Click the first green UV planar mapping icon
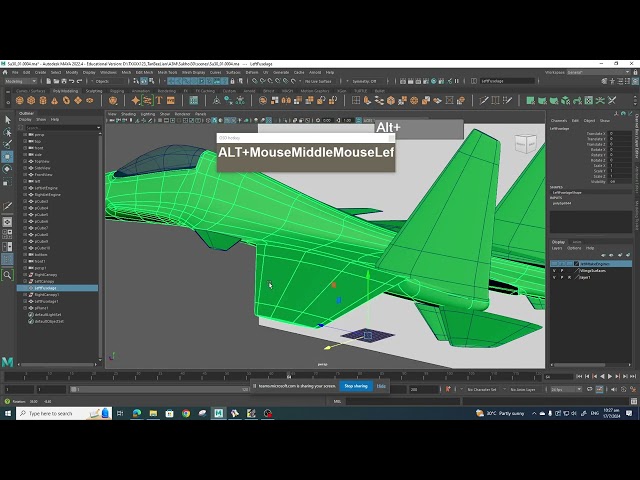The height and width of the screenshot is (480, 640). (x=531, y=100)
